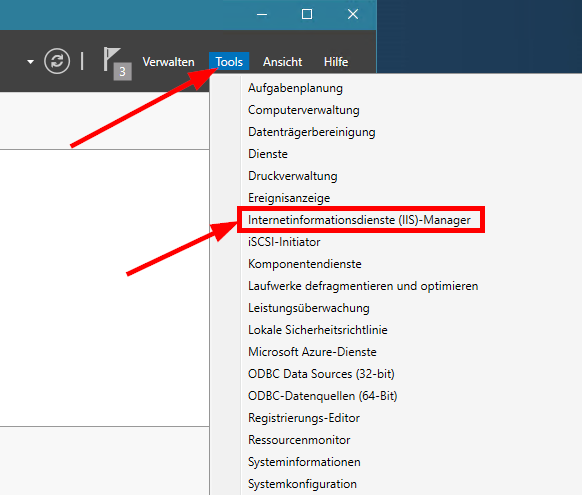Select Ereignisanzeige
This screenshot has width=582, height=495.
289,198
